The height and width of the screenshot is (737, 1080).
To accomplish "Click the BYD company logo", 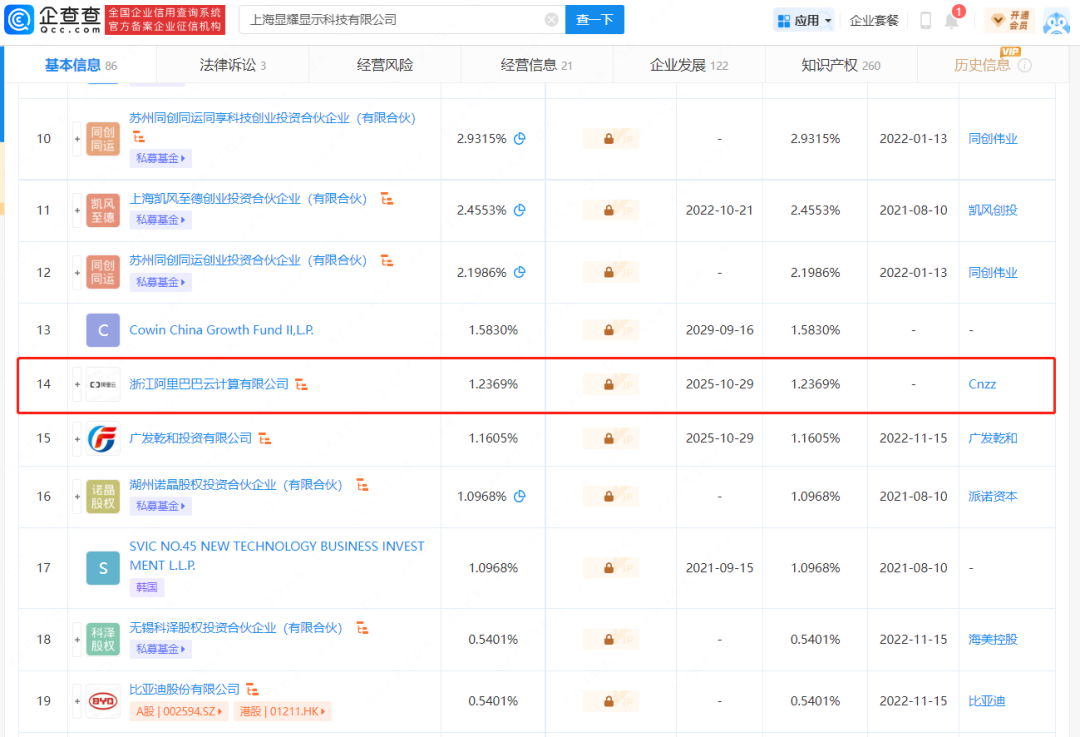I will coord(103,701).
